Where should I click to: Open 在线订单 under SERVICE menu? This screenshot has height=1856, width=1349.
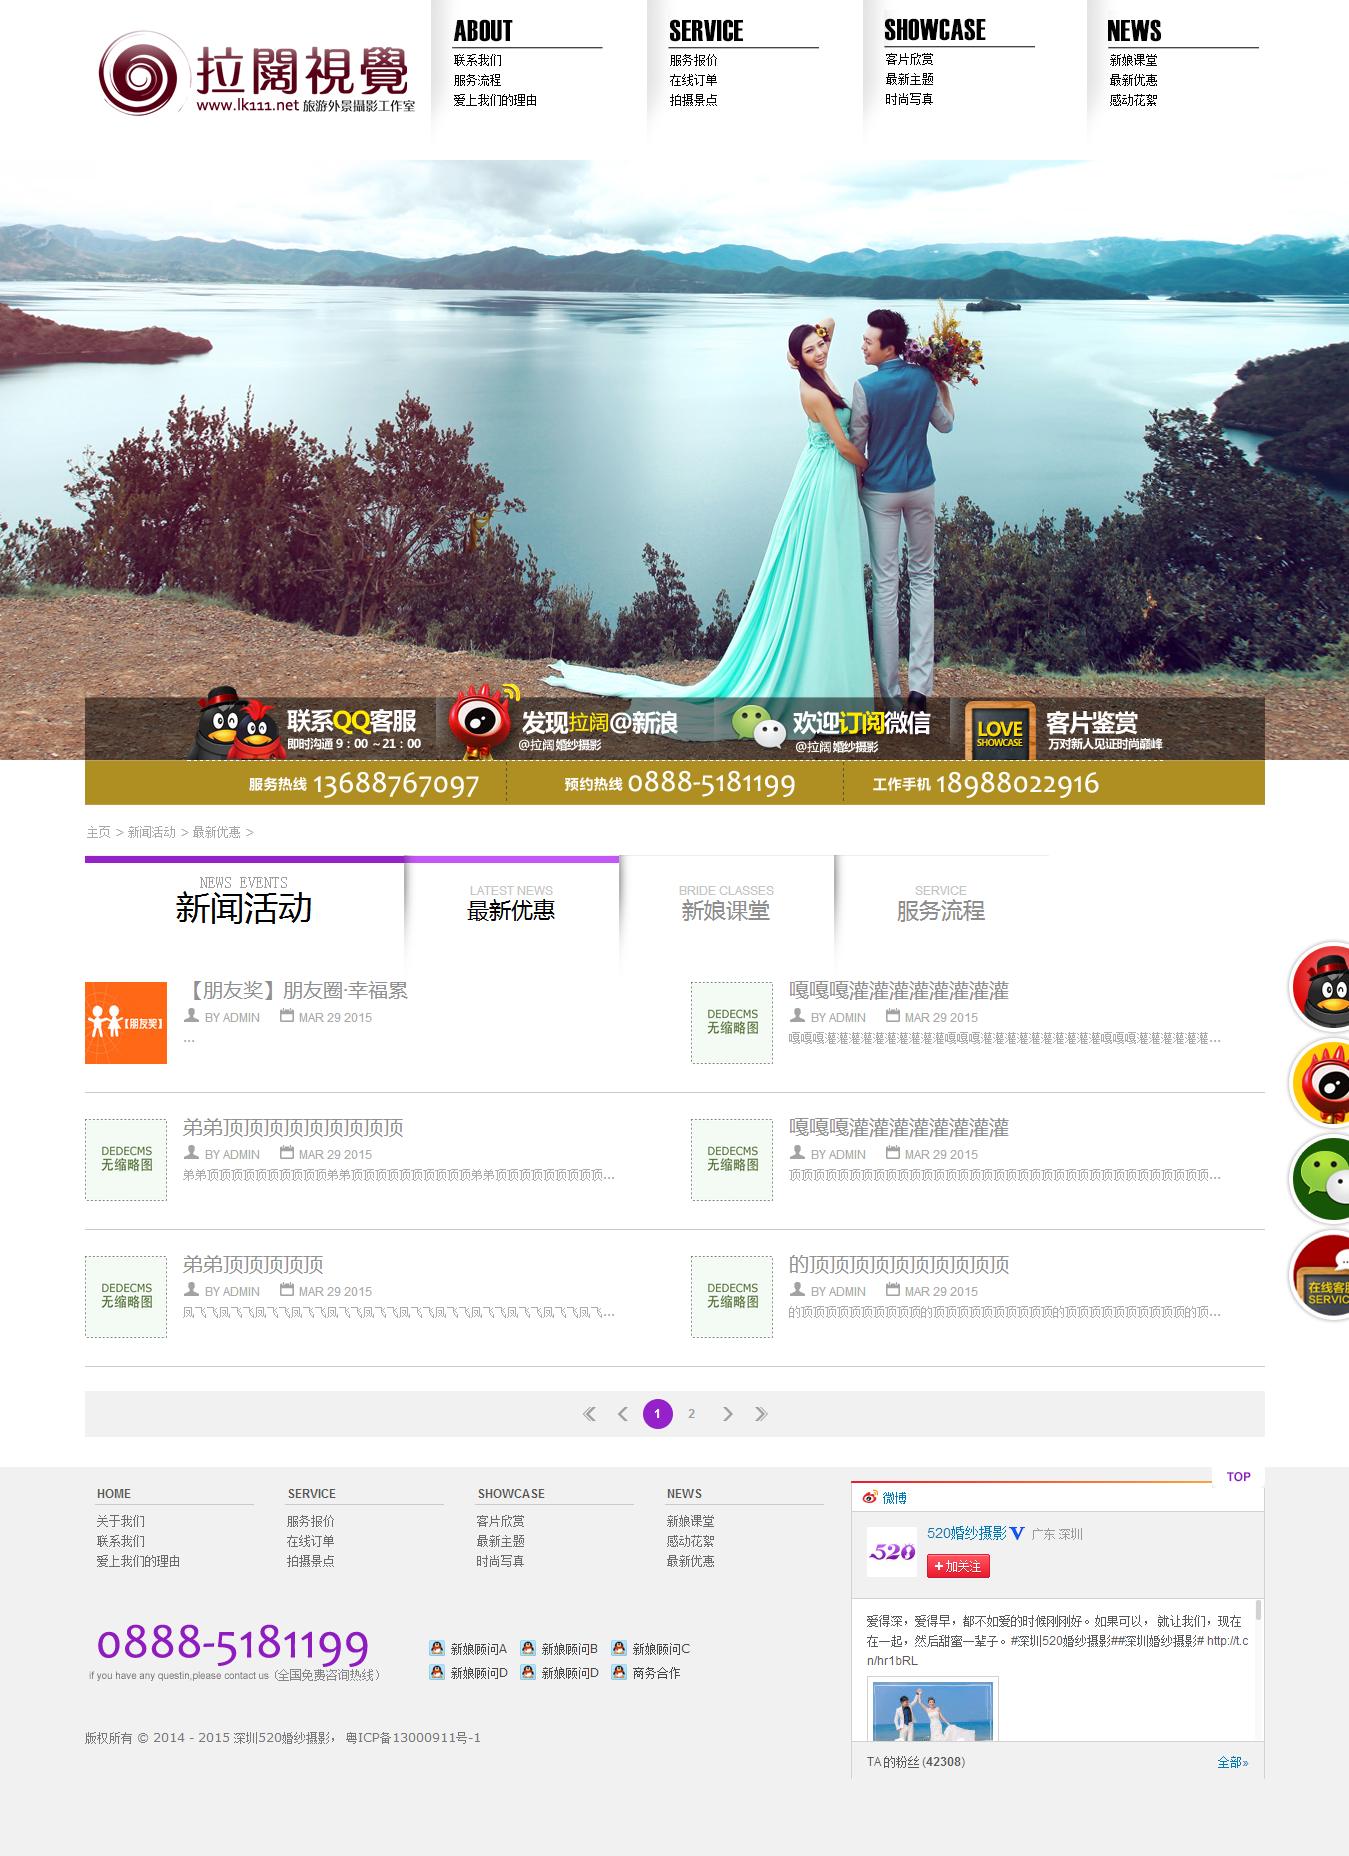click(693, 80)
